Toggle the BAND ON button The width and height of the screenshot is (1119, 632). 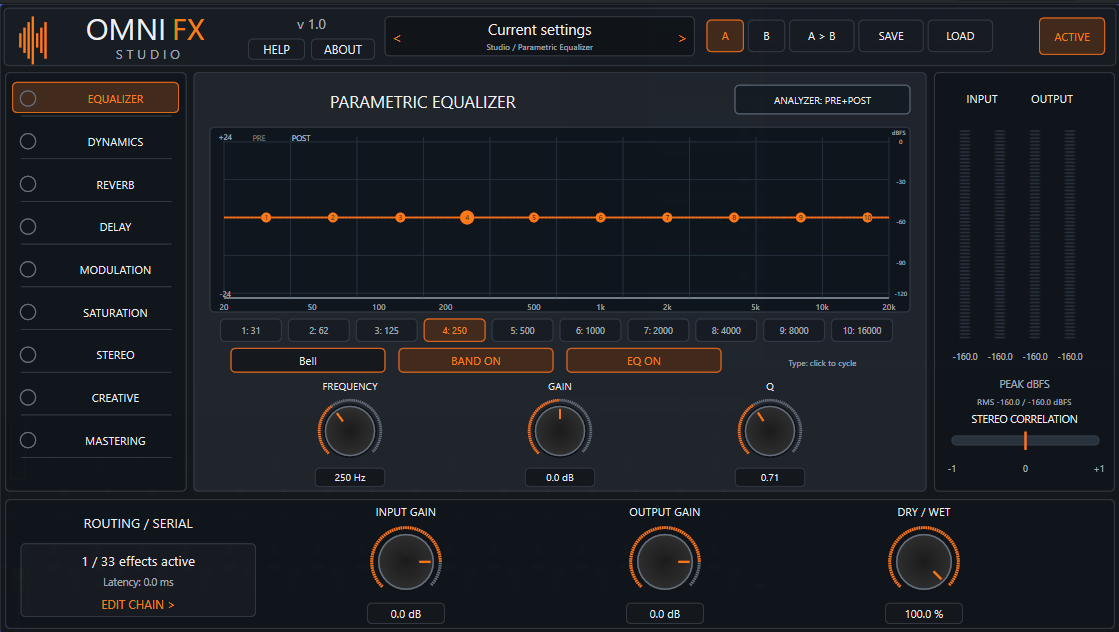(x=475, y=361)
